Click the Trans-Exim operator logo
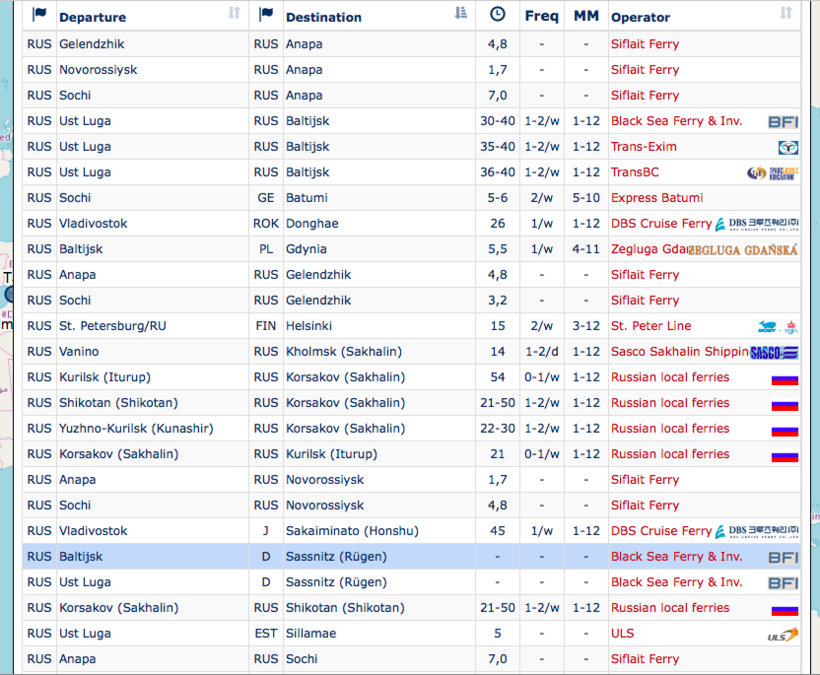This screenshot has width=820, height=675. point(788,147)
